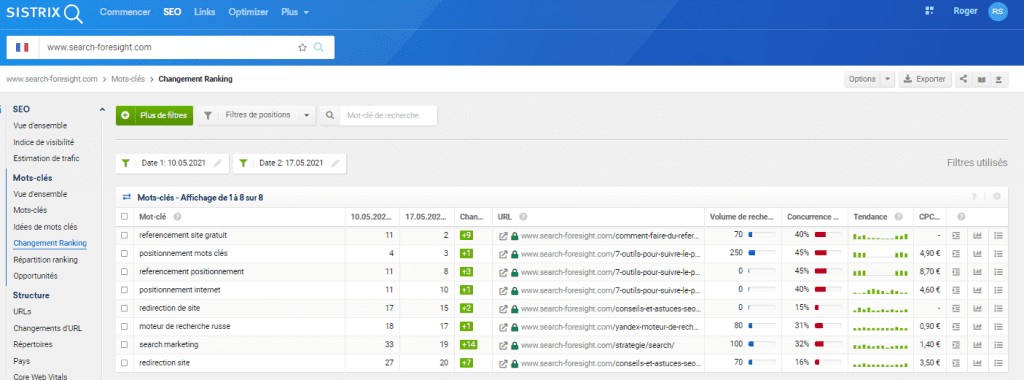Open Estimation de trafic in sidebar

pyautogui.click(x=46, y=158)
